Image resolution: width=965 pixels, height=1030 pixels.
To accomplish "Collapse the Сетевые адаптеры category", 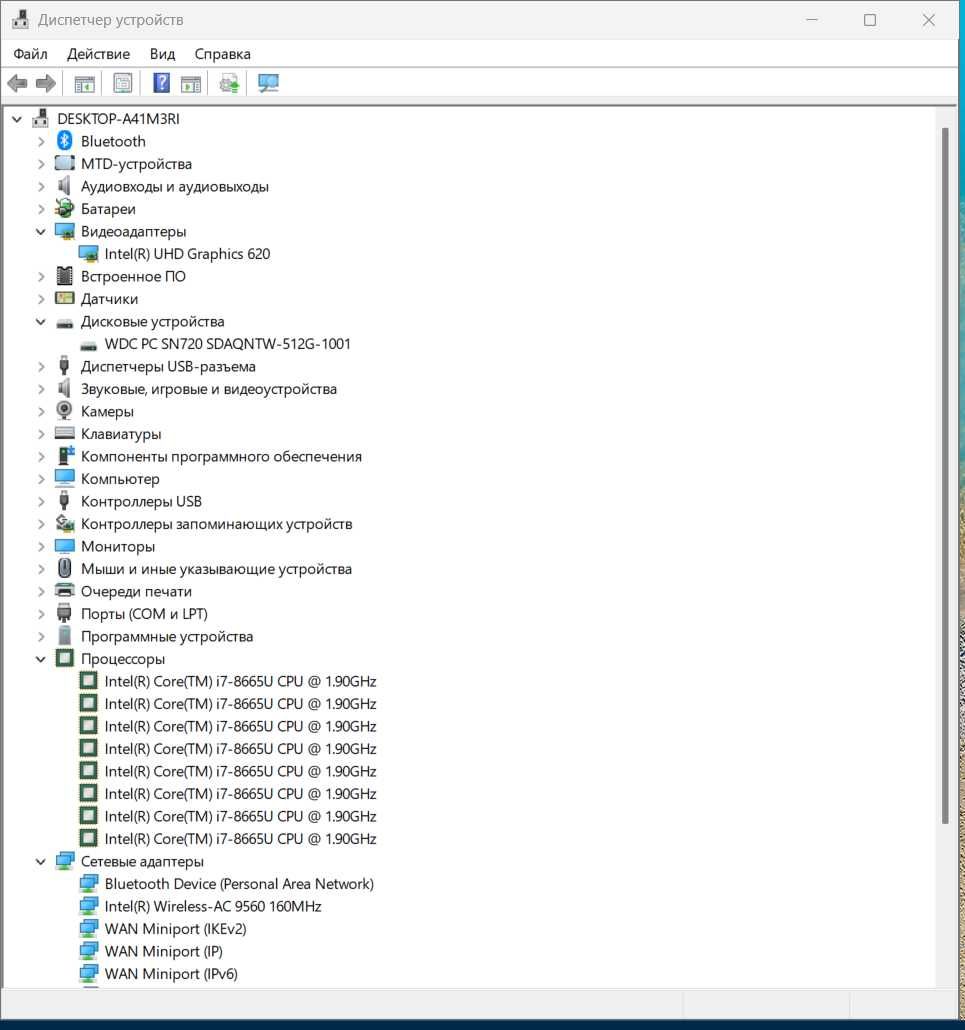I will click(41, 861).
